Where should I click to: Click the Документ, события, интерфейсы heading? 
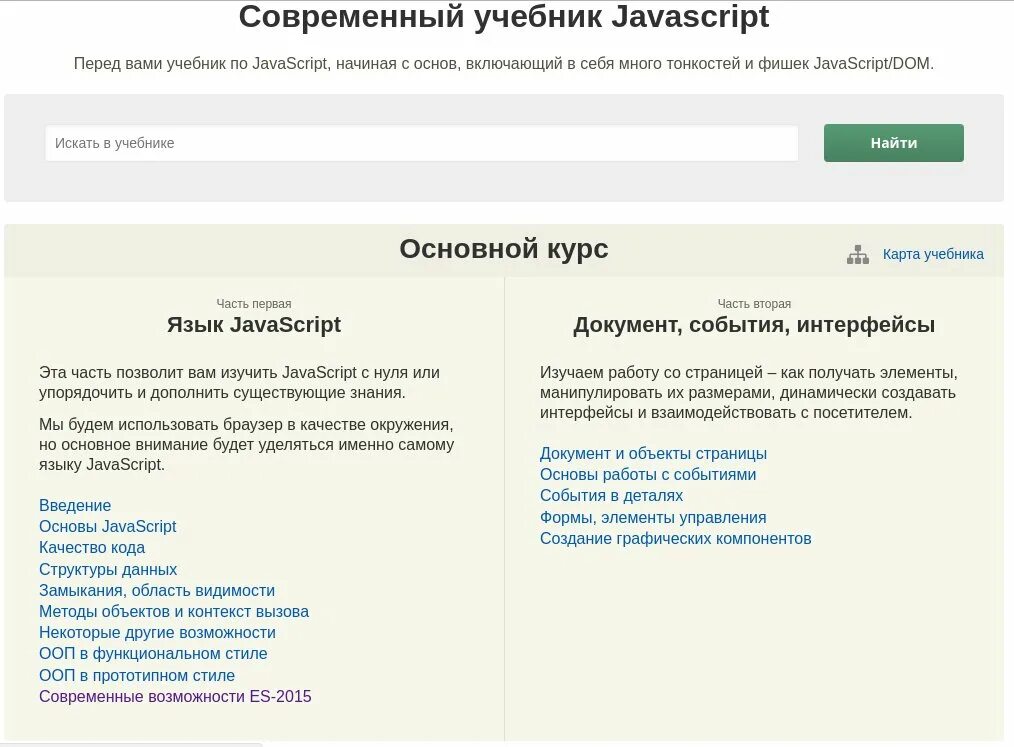(x=754, y=325)
